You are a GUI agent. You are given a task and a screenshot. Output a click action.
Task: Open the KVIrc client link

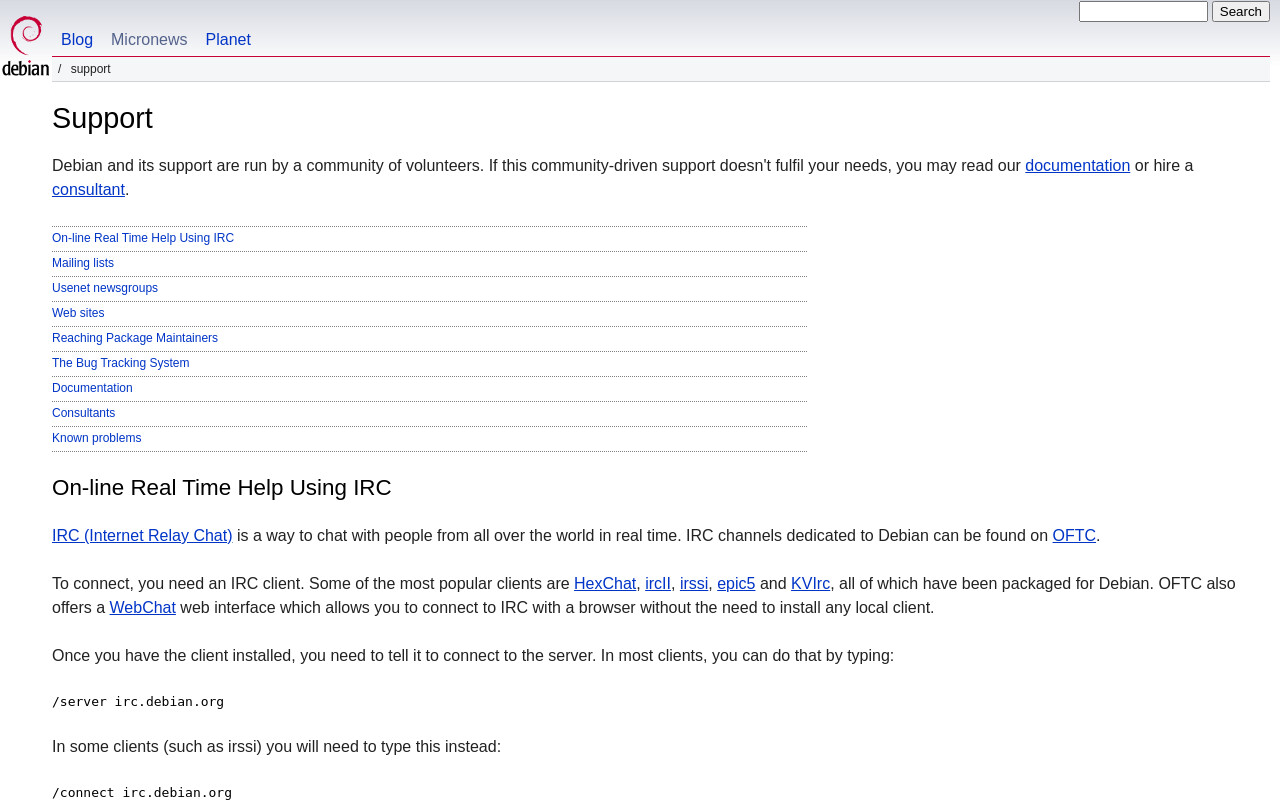click(810, 584)
